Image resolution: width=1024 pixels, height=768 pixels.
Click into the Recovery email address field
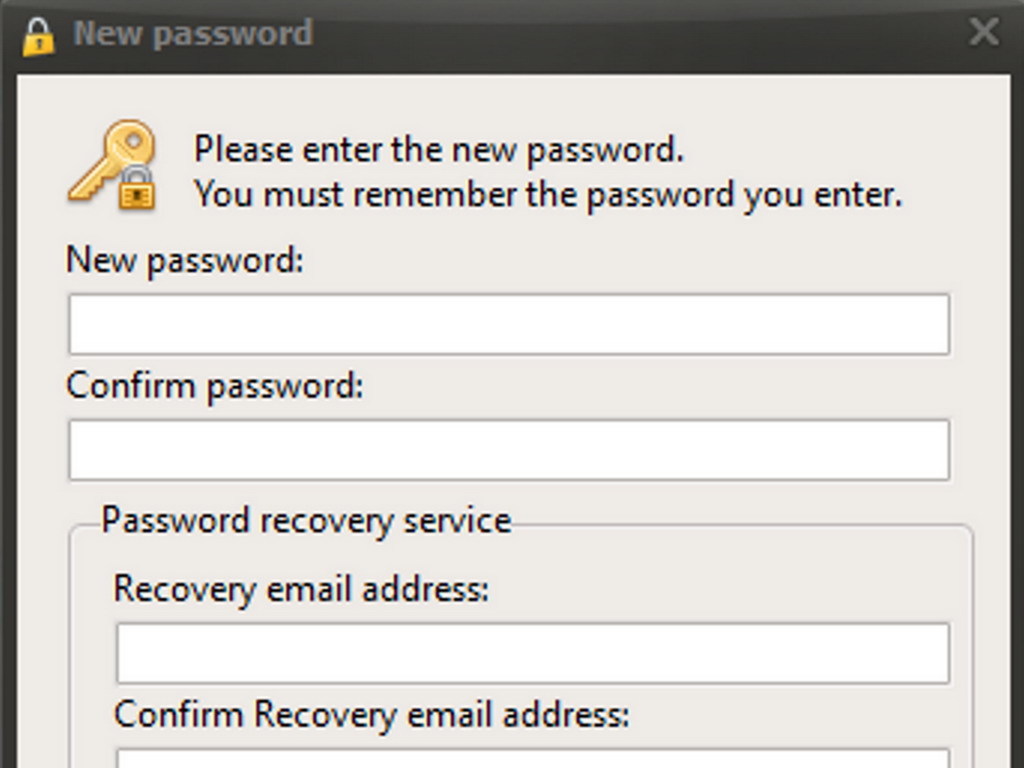pyautogui.click(x=532, y=654)
